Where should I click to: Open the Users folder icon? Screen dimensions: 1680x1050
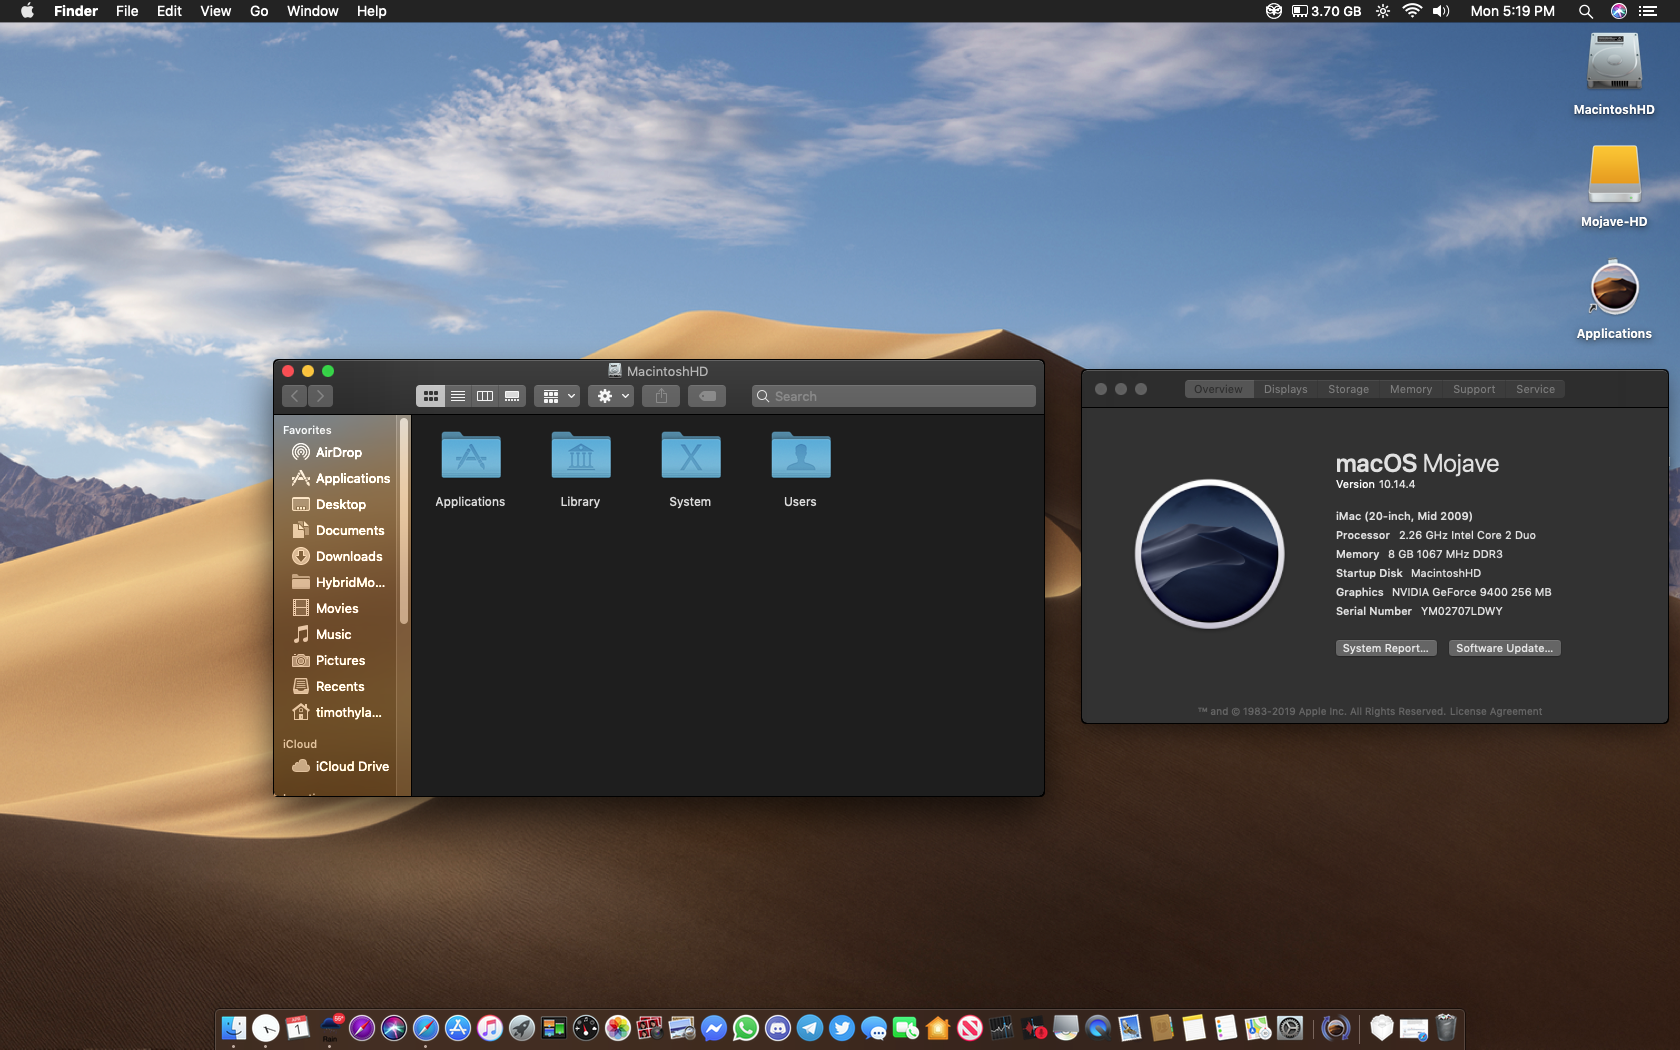click(800, 456)
